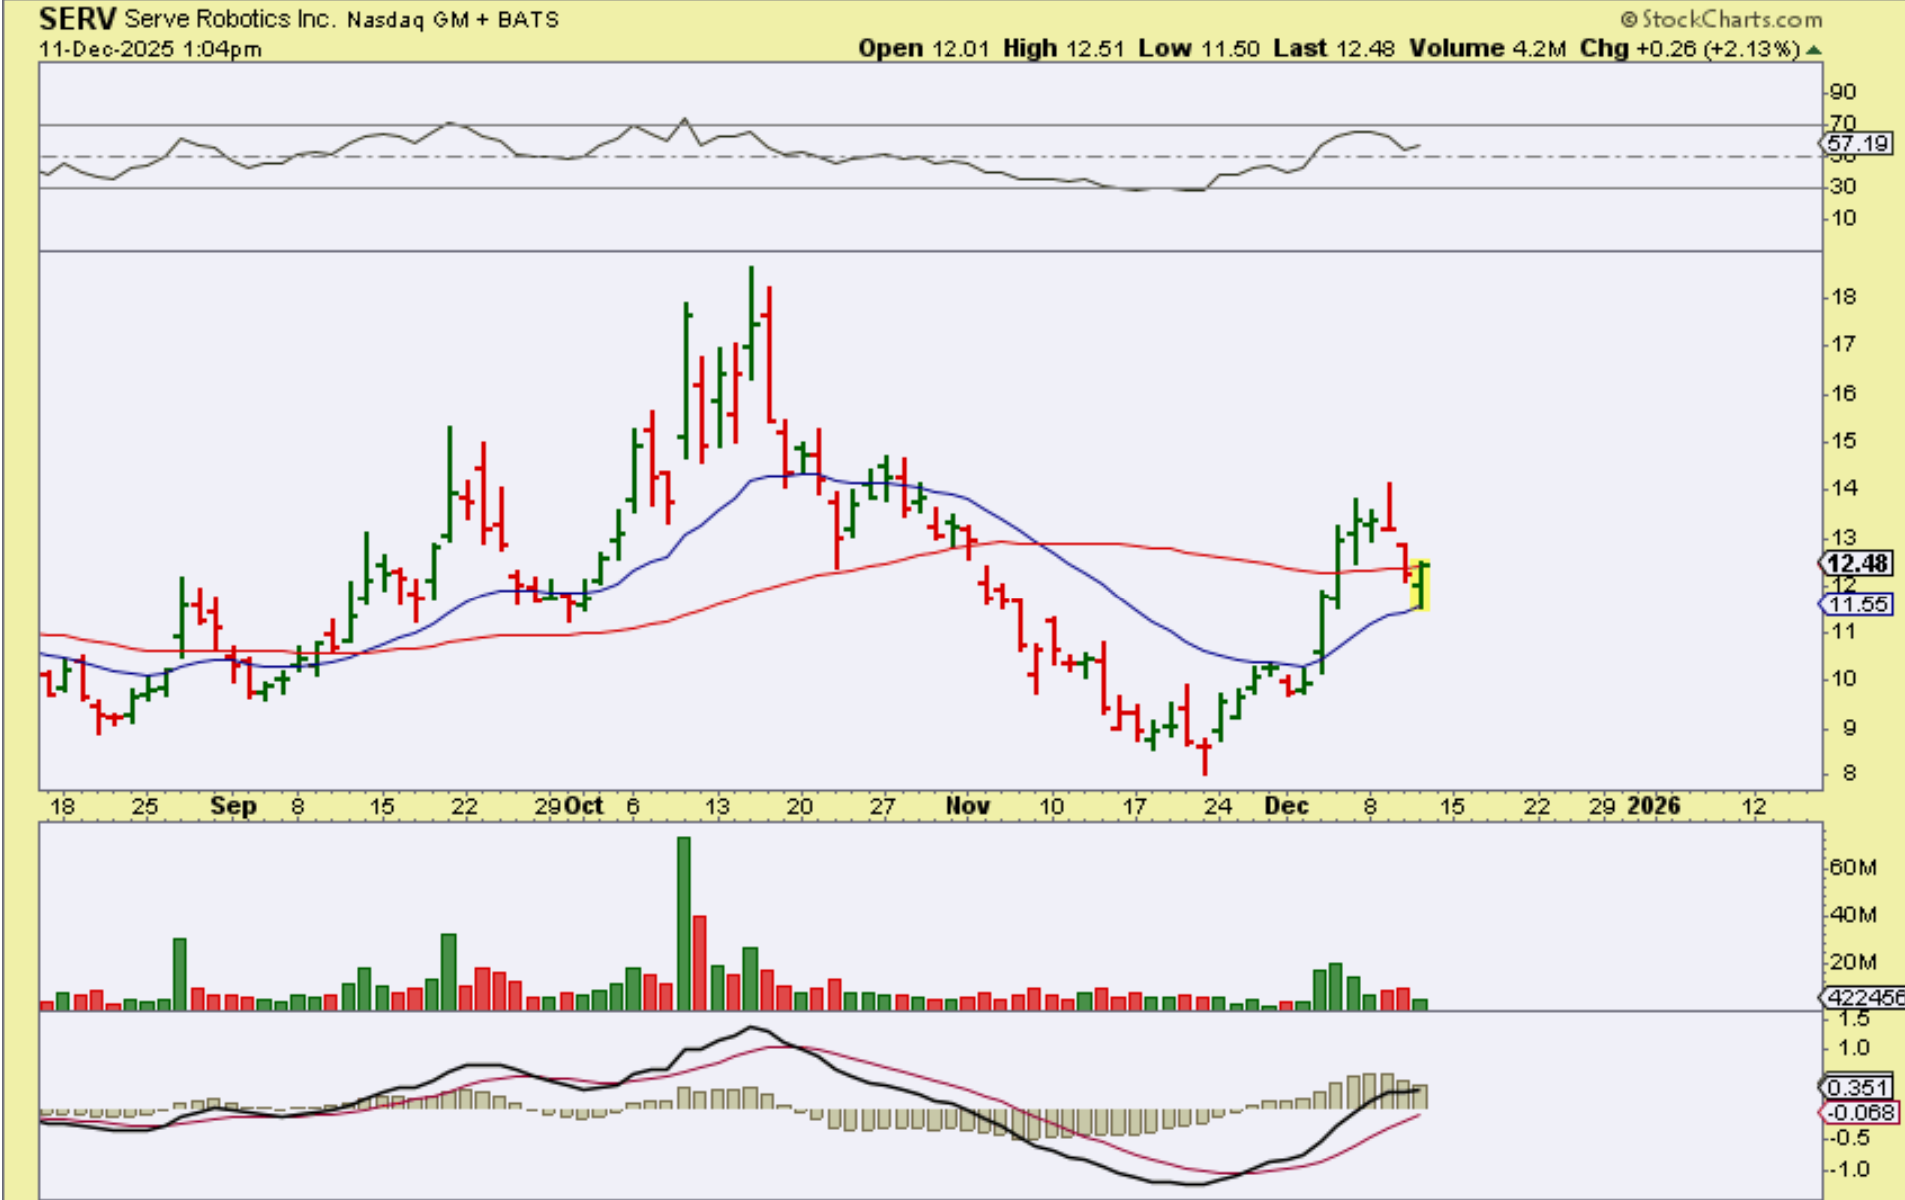The width and height of the screenshot is (1905, 1200).
Task: Select the 40M volume scale label
Action: tap(1852, 915)
